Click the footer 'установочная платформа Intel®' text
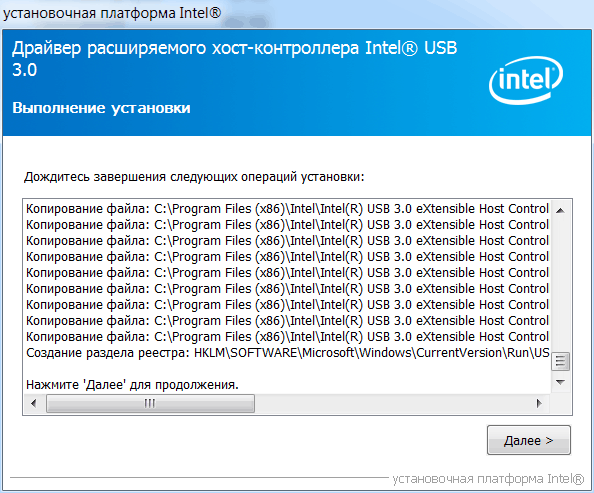 [488, 479]
